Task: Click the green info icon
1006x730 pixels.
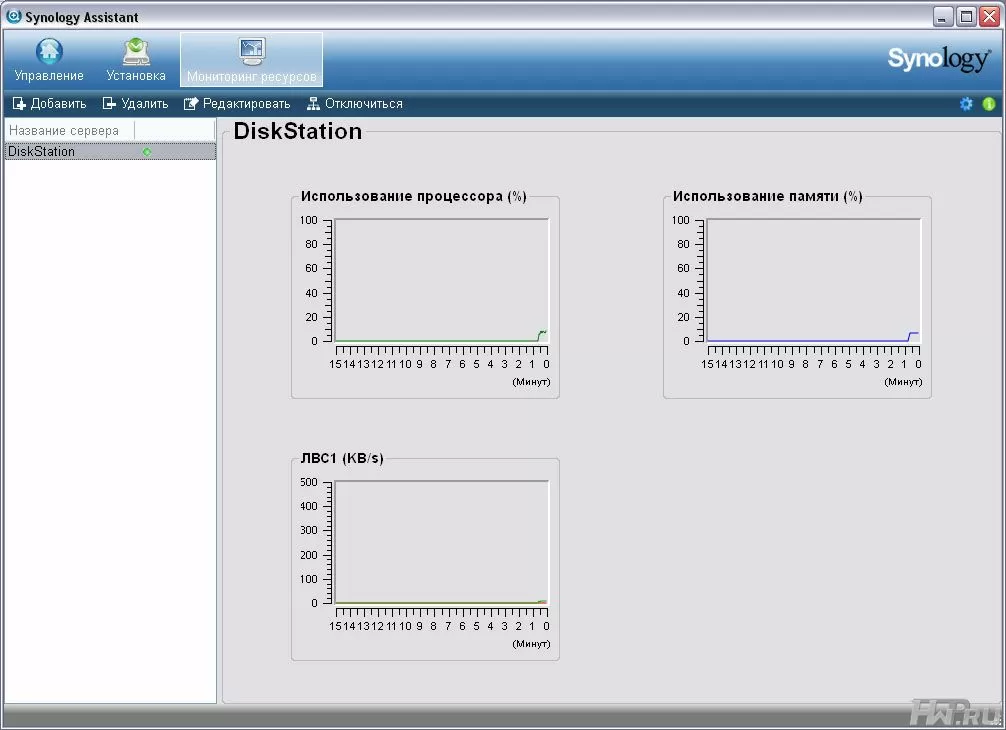Action: click(989, 104)
